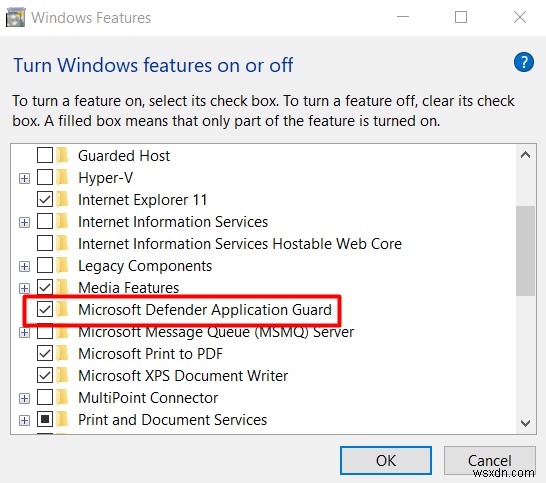This screenshot has height=483, width=546.
Task: Uncheck Microsoft XPS Document Writer checkbox
Action: click(45, 375)
